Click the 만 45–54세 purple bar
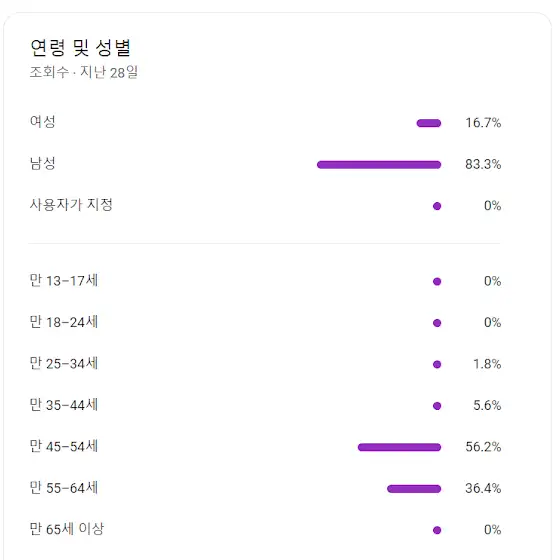Image resolution: width=560 pixels, height=560 pixels. coord(399,447)
